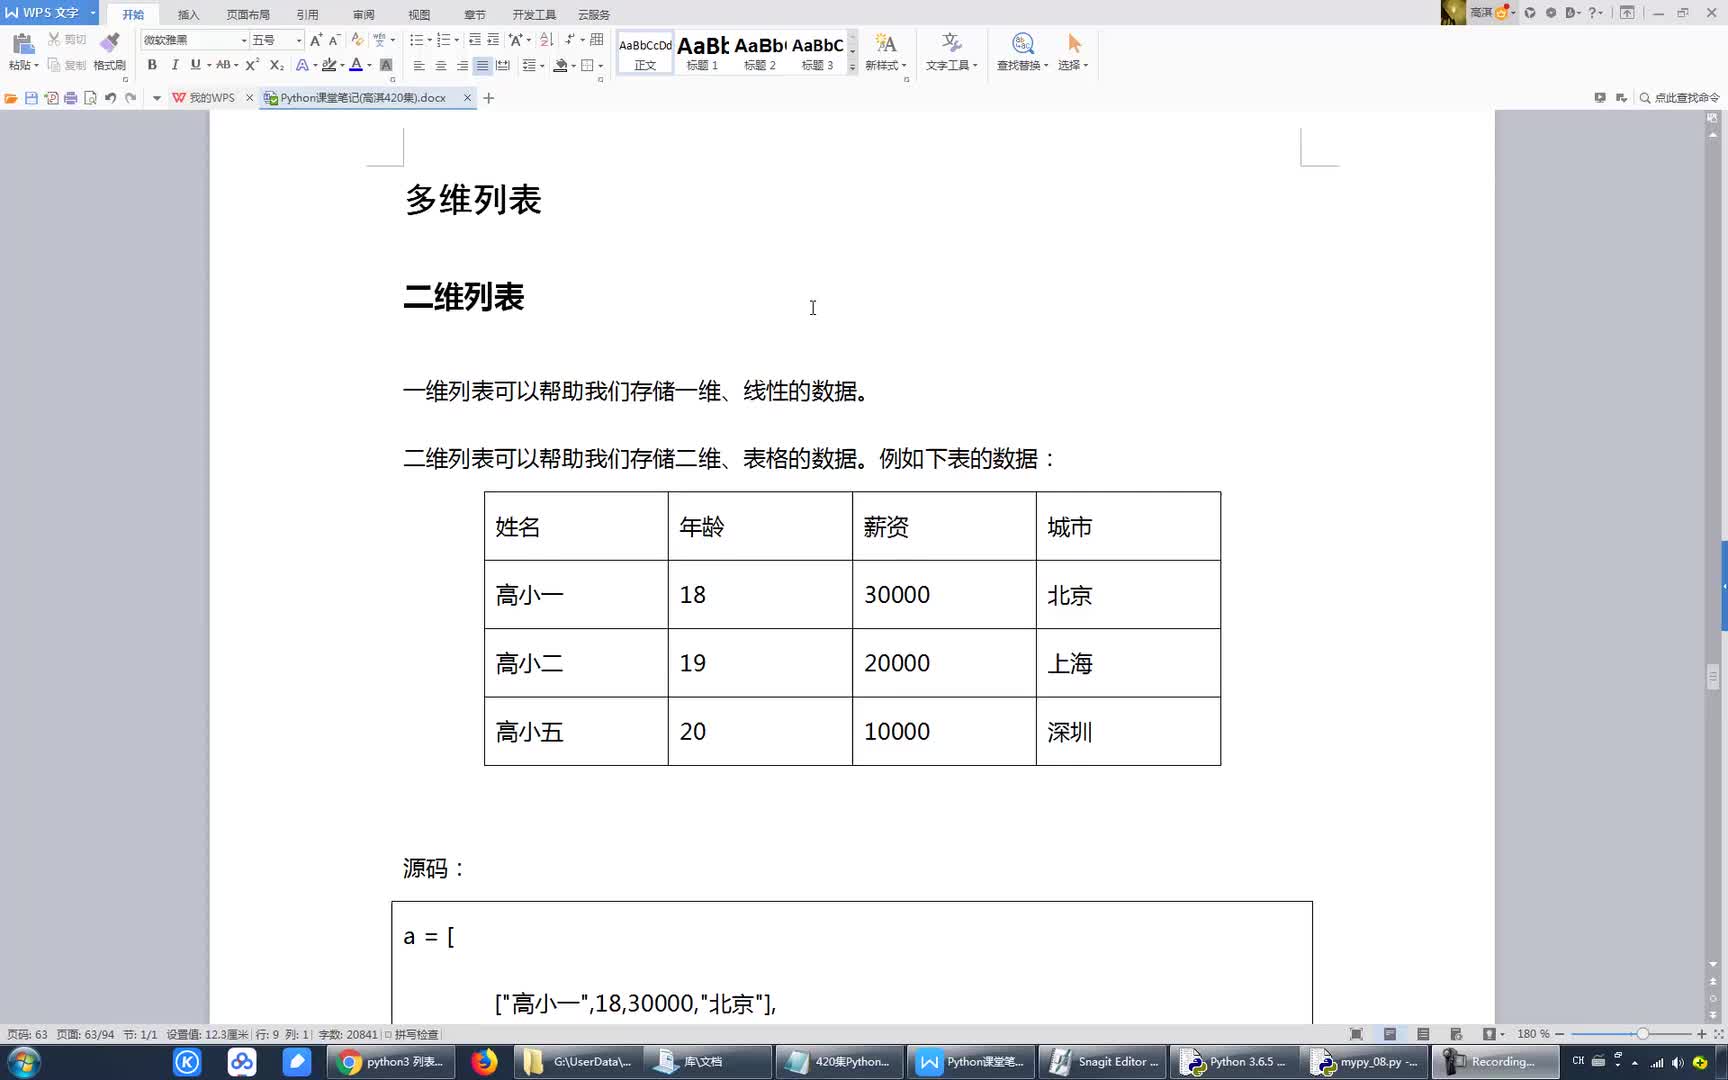Click the Select (选择) arrow tool
Image resolution: width=1728 pixels, height=1080 pixels.
(1073, 53)
